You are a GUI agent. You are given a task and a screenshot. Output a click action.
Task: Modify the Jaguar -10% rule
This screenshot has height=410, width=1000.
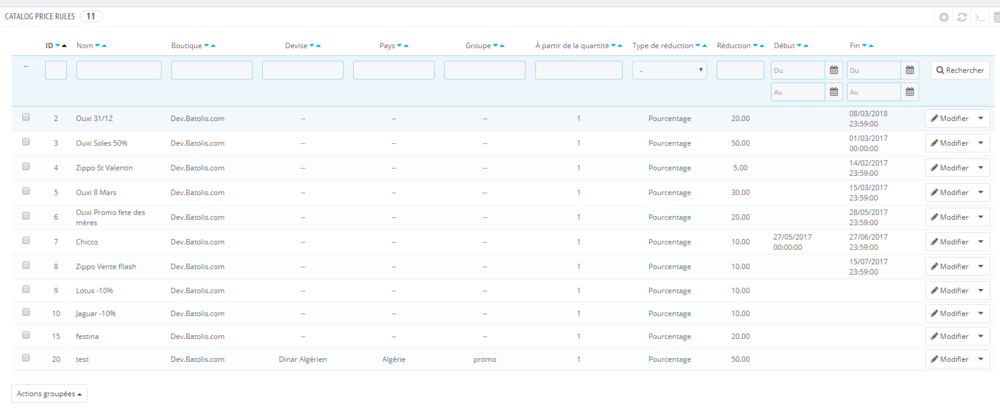[x=950, y=314]
